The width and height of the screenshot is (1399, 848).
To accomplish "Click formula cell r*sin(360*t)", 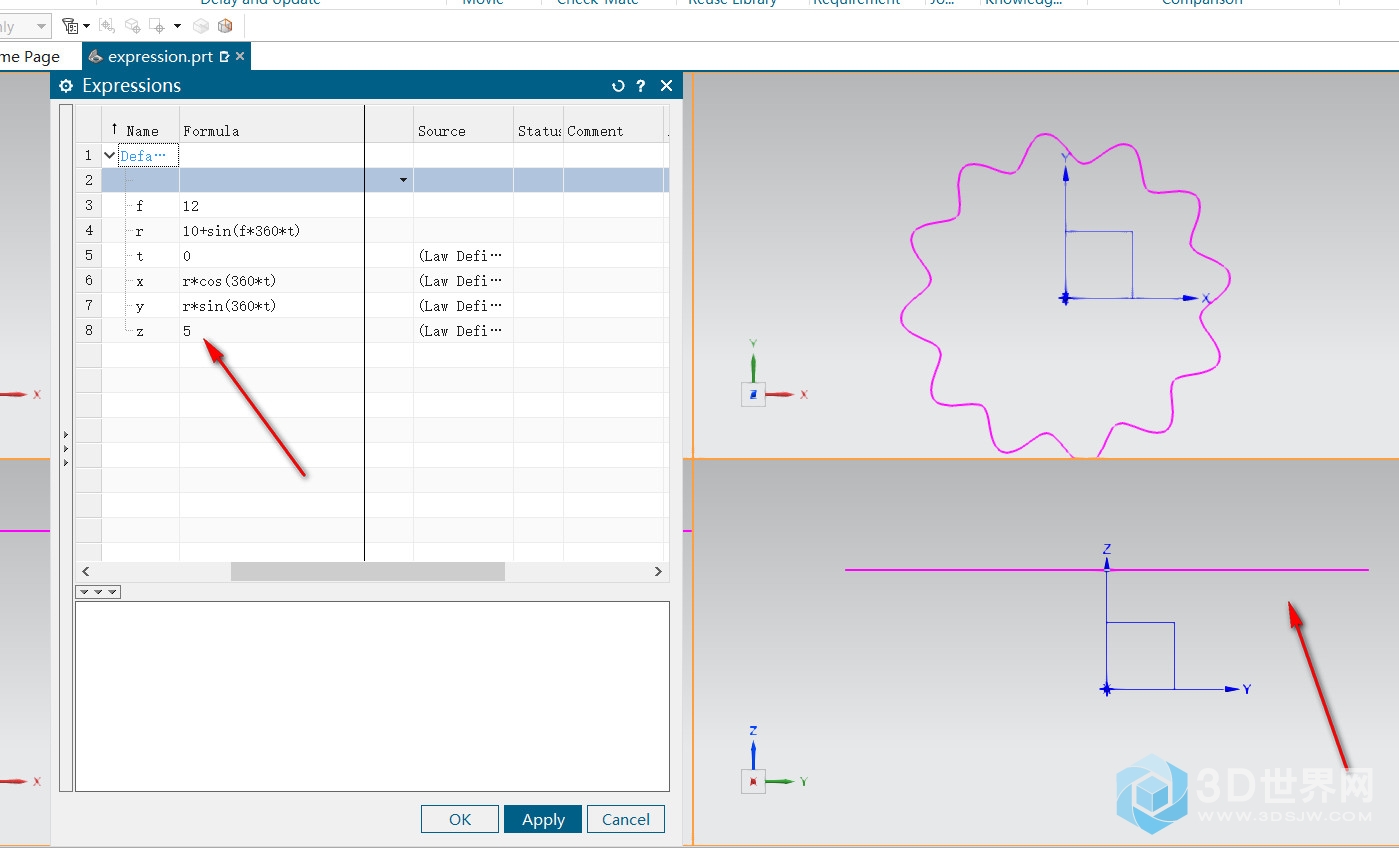I will pyautogui.click(x=229, y=306).
